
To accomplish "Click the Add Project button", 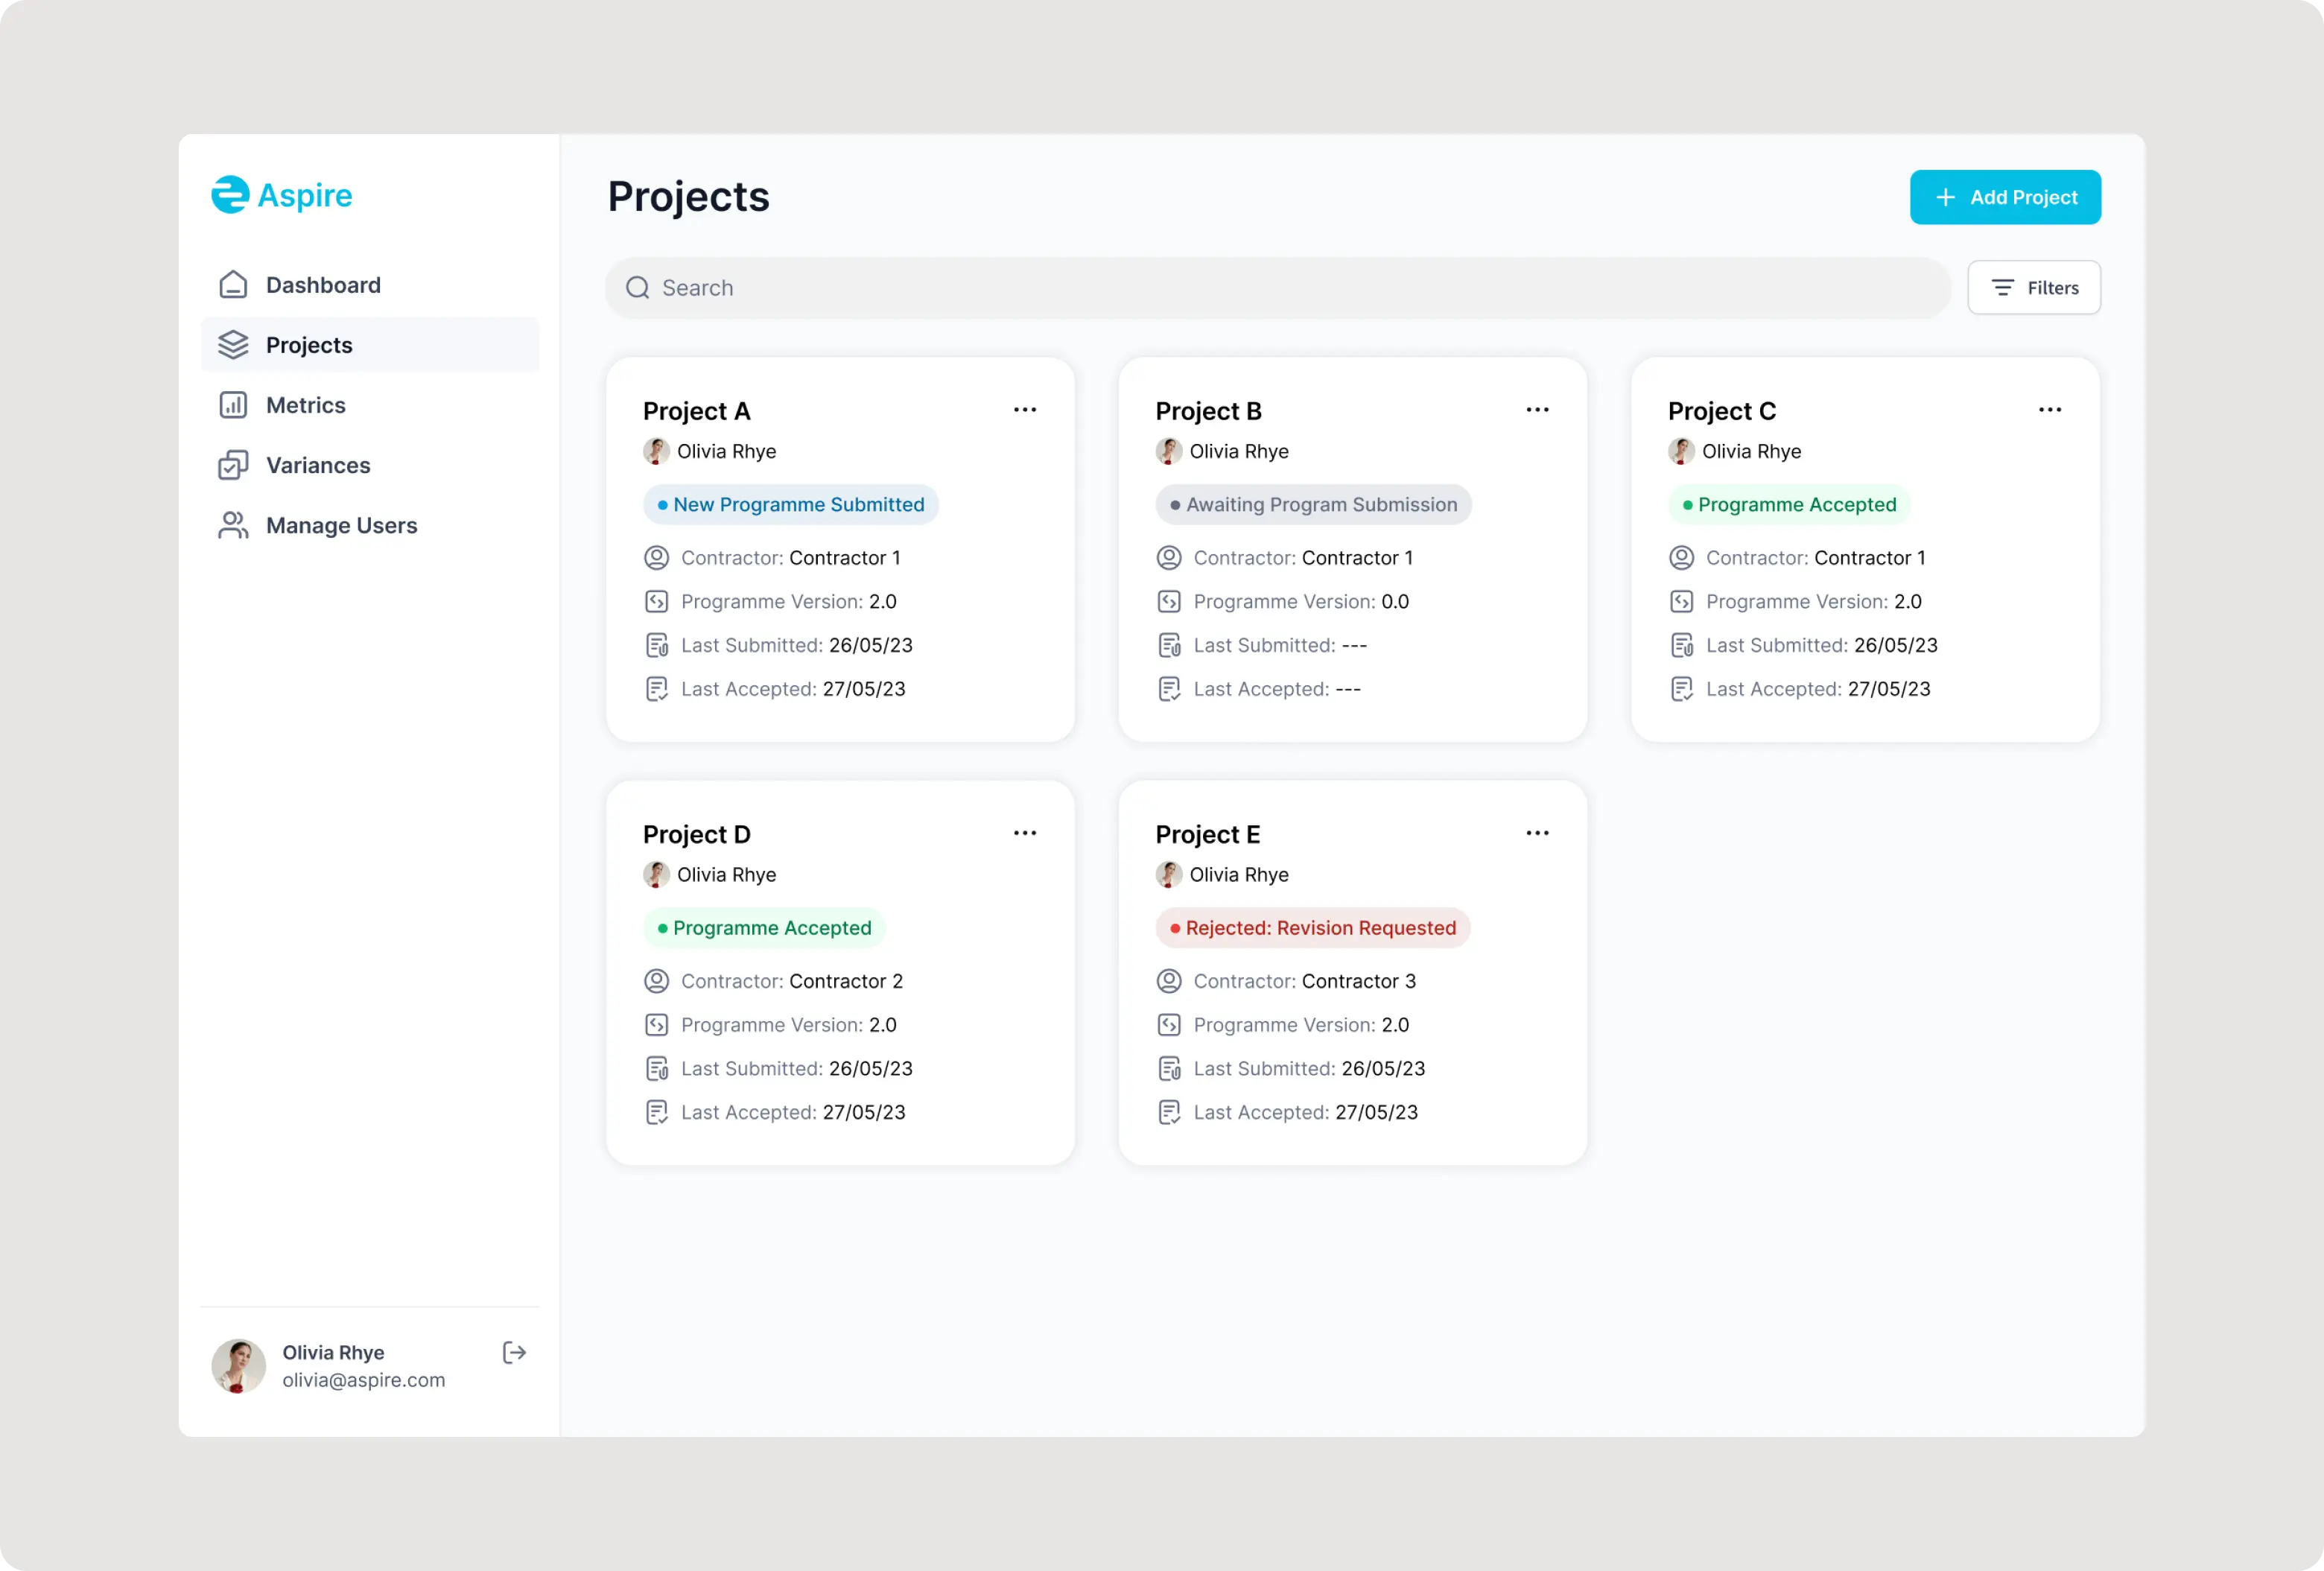I will click(x=2005, y=197).
